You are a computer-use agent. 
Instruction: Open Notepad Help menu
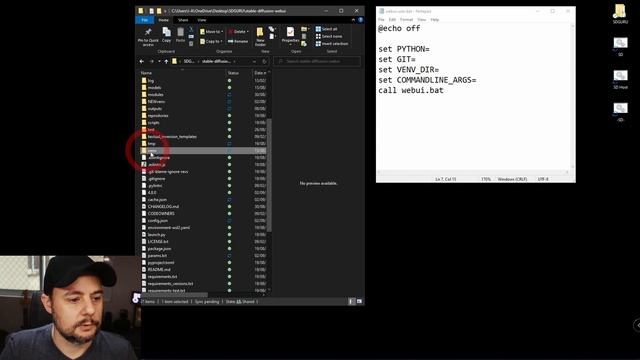tap(435, 19)
